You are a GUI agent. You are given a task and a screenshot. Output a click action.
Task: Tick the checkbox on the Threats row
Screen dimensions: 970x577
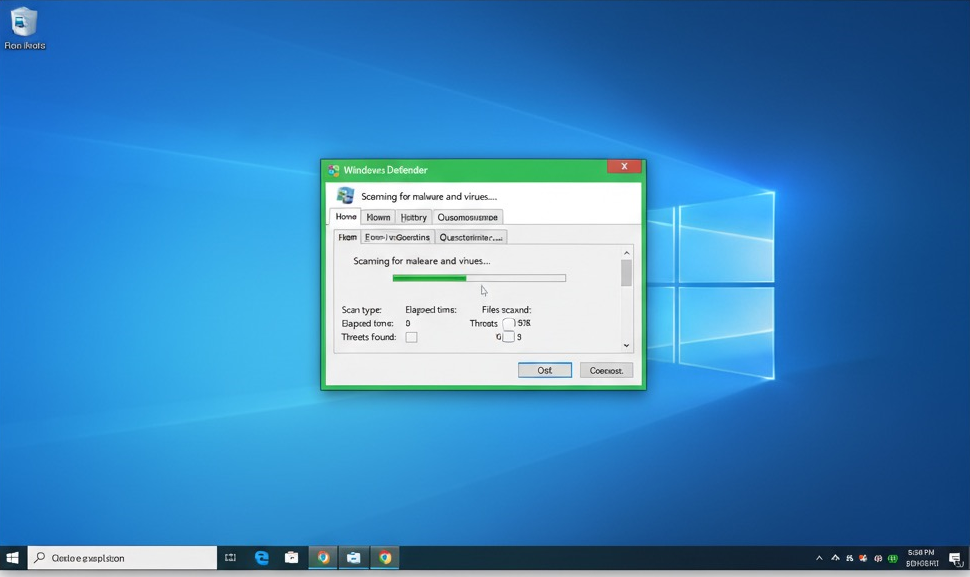pyautogui.click(x=509, y=324)
